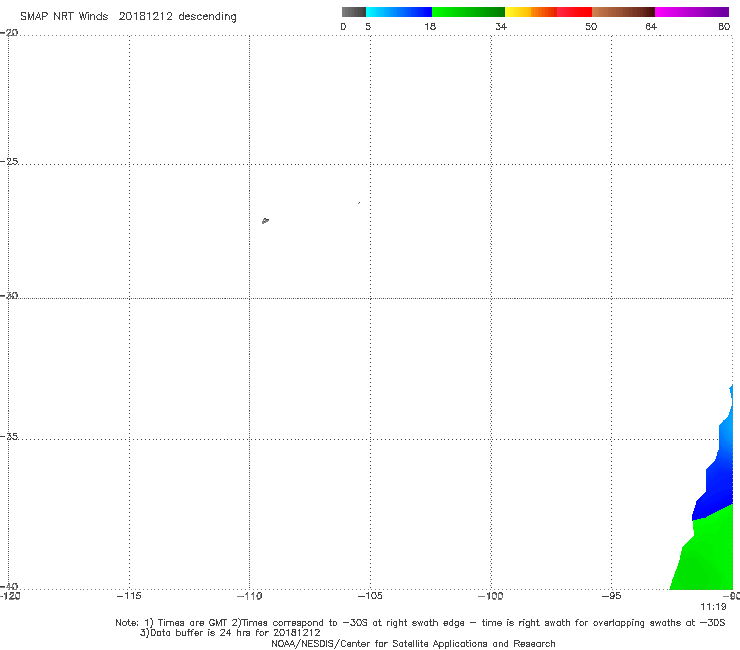Click the "-25" latitude axis label
Viewport: 740px width, 650px height.
tap(9, 161)
